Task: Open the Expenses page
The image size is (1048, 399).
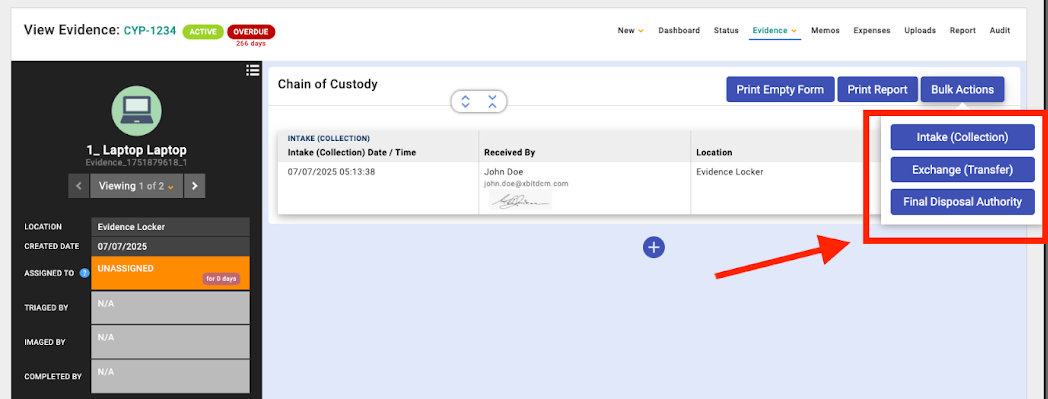Action: pyautogui.click(x=872, y=30)
